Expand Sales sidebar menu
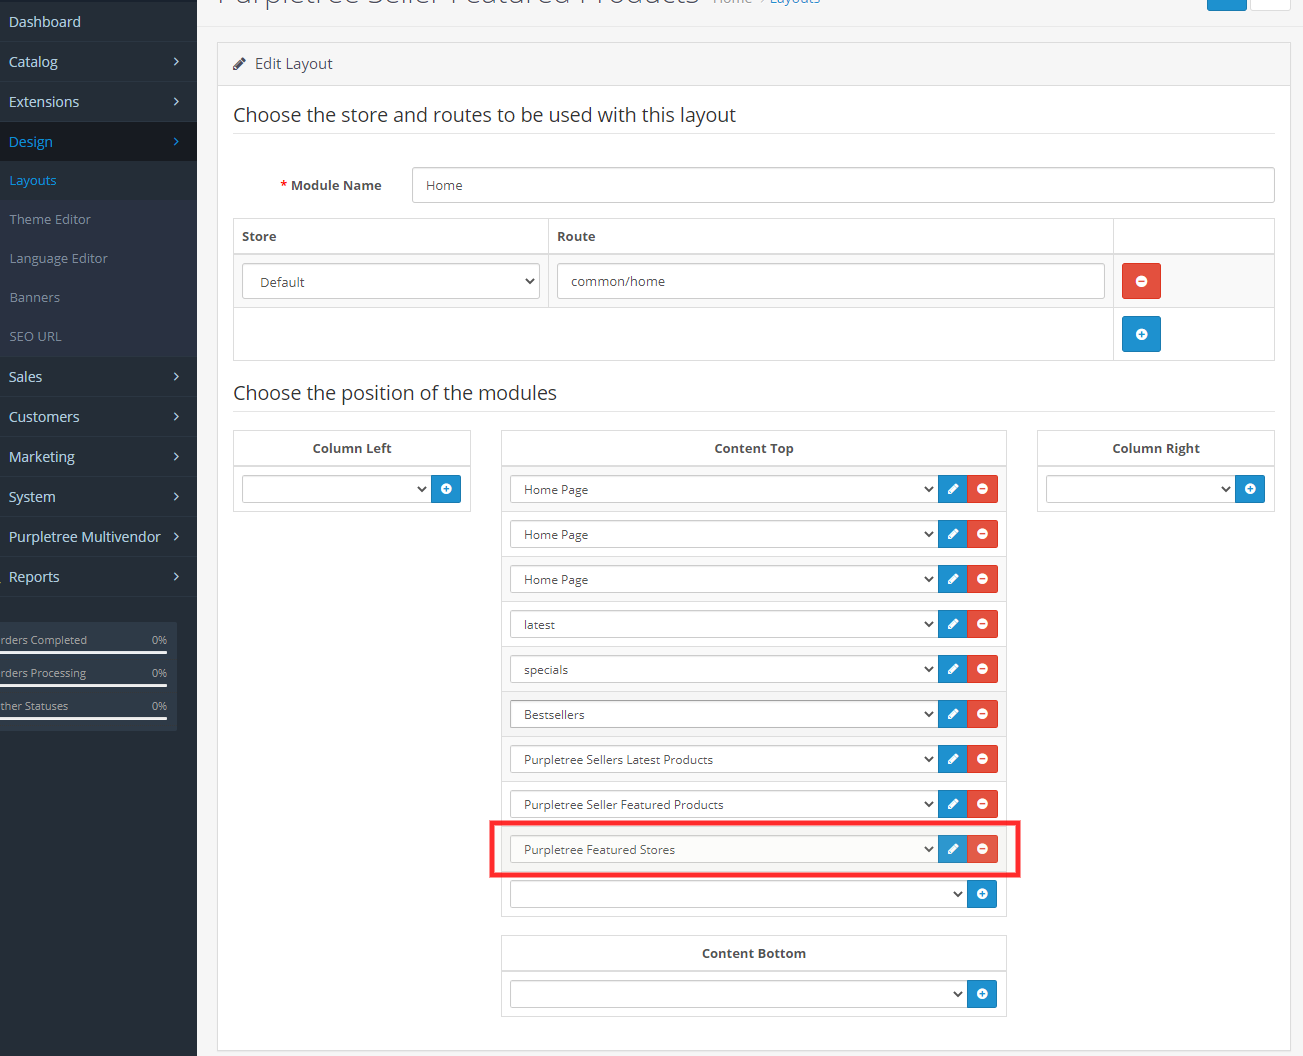This screenshot has width=1303, height=1056. coord(98,377)
